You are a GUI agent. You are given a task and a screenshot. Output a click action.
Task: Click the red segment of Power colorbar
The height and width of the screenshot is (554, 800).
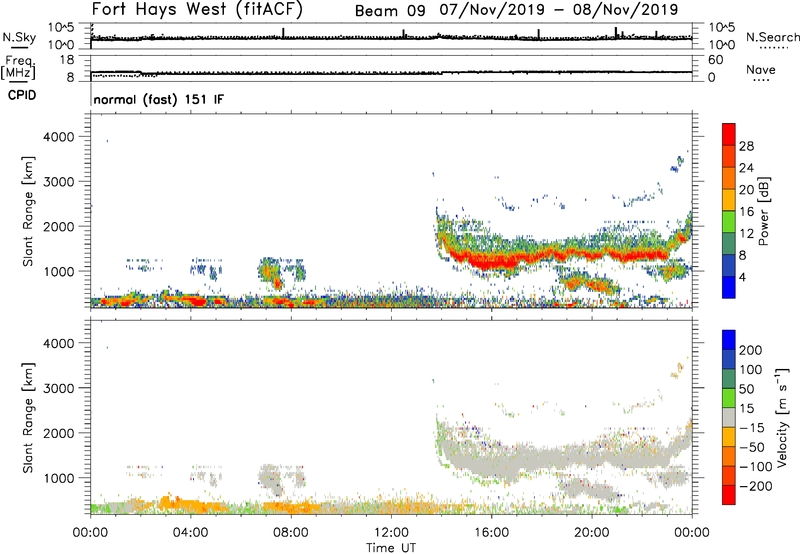[x=729, y=134]
